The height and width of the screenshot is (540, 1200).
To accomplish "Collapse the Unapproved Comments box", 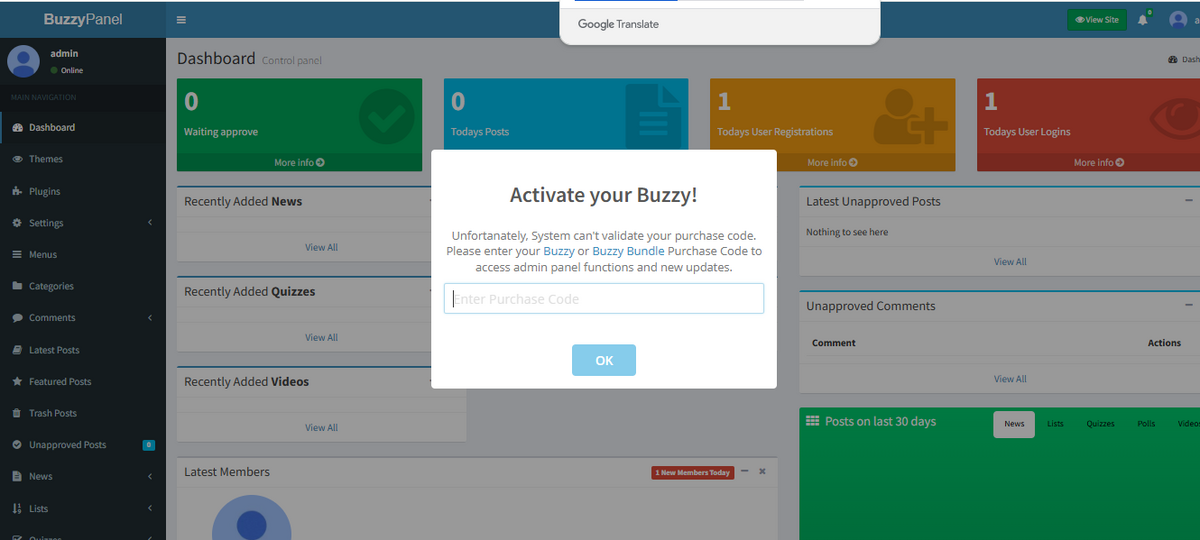I will click(1189, 305).
